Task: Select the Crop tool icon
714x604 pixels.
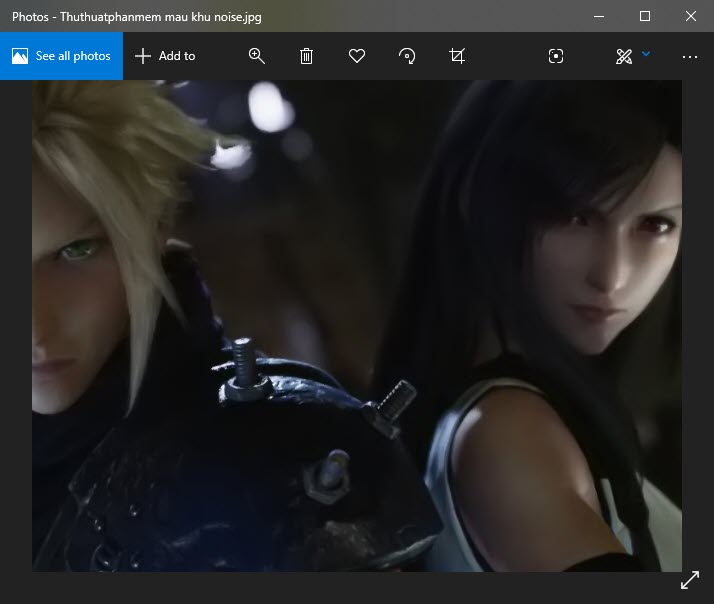Action: [457, 56]
